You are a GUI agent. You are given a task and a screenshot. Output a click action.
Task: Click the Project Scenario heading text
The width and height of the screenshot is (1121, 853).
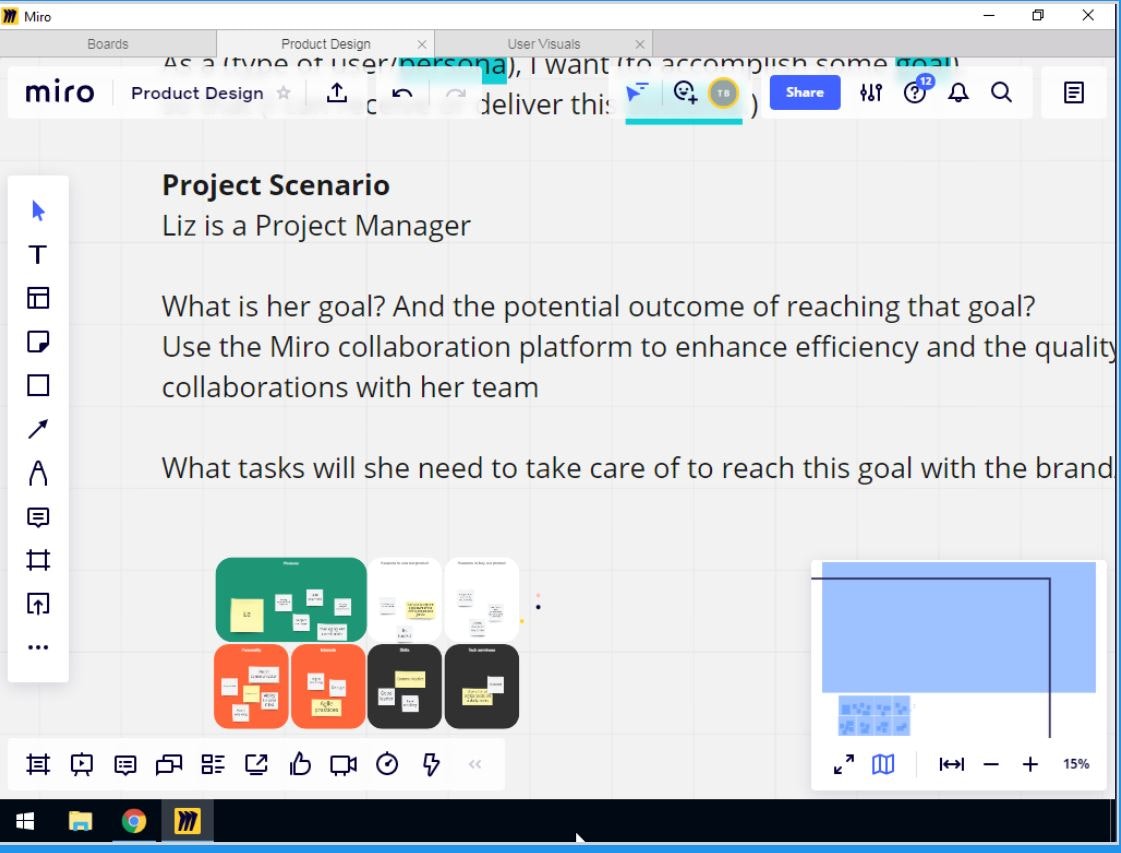276,185
